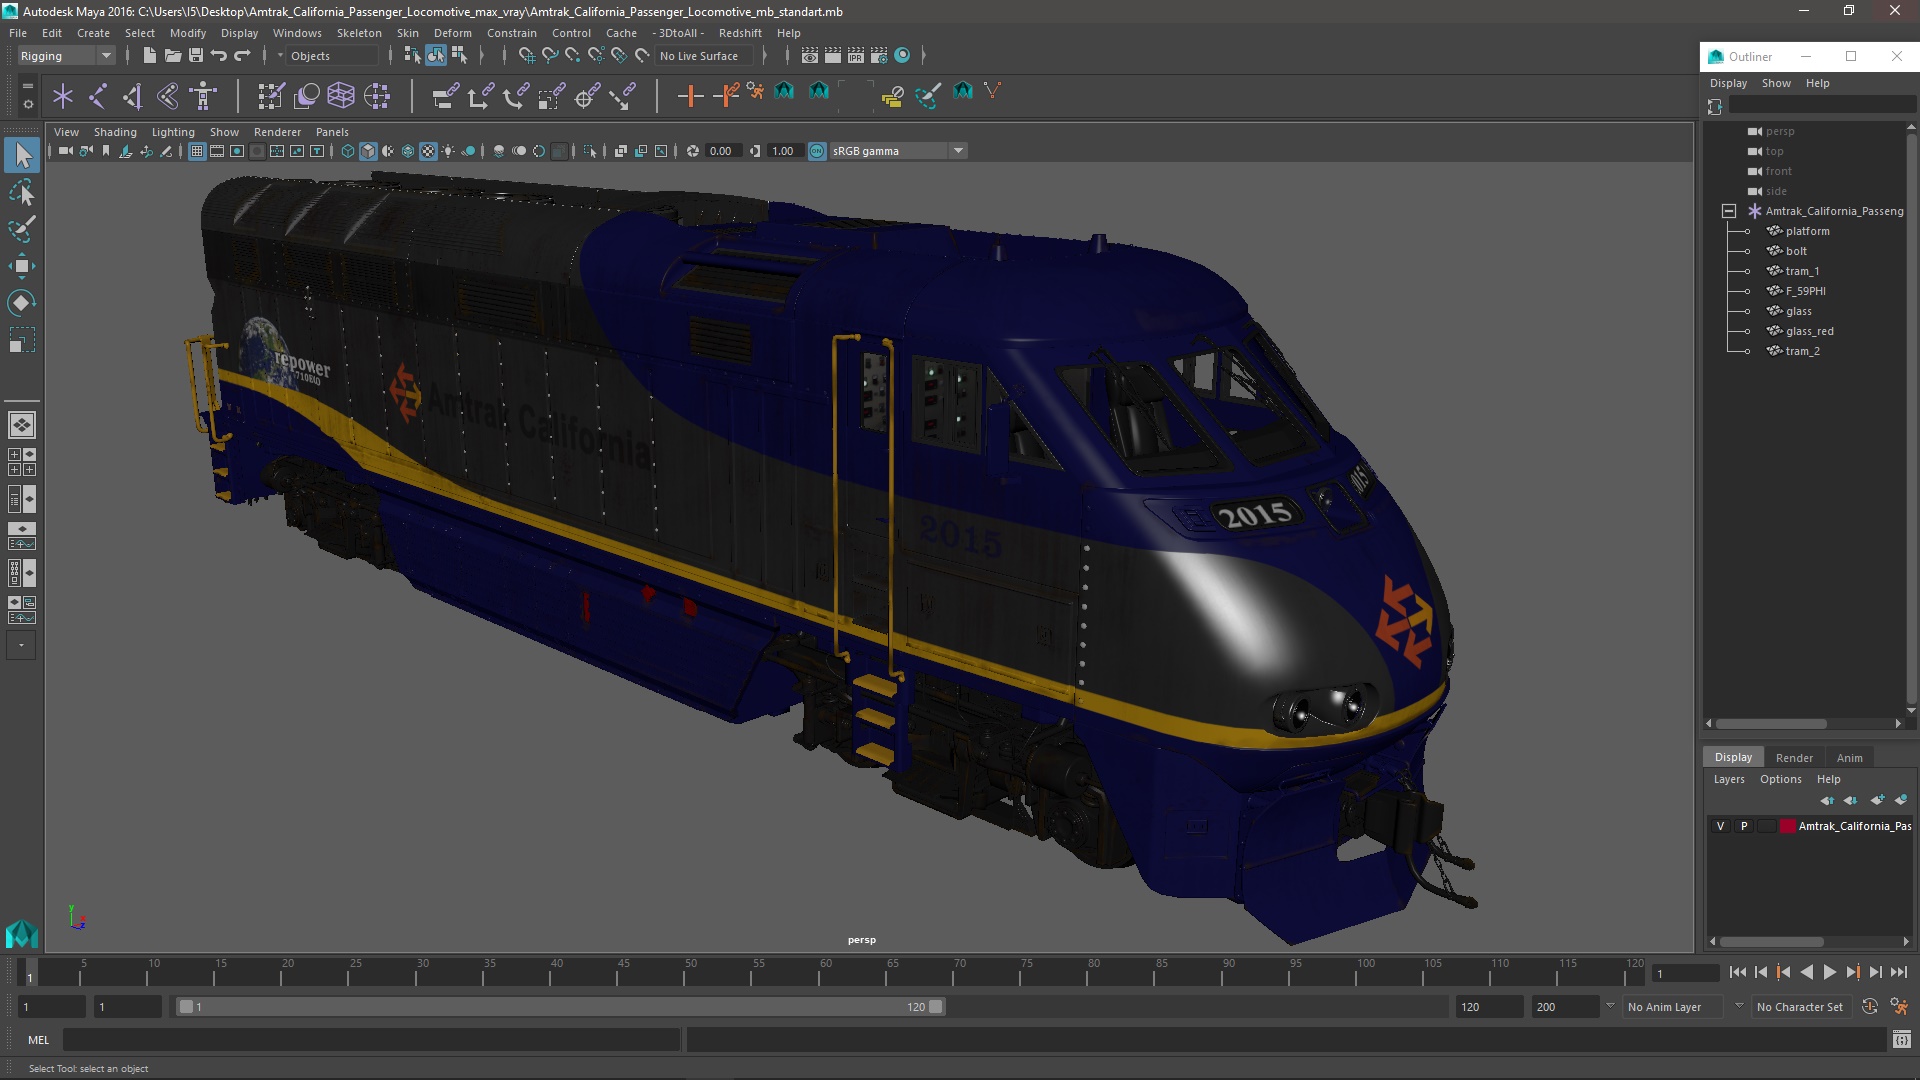Viewport: 1920px width, 1080px height.
Task: Click the Create Cluster shelf icon
Action: click(x=377, y=96)
